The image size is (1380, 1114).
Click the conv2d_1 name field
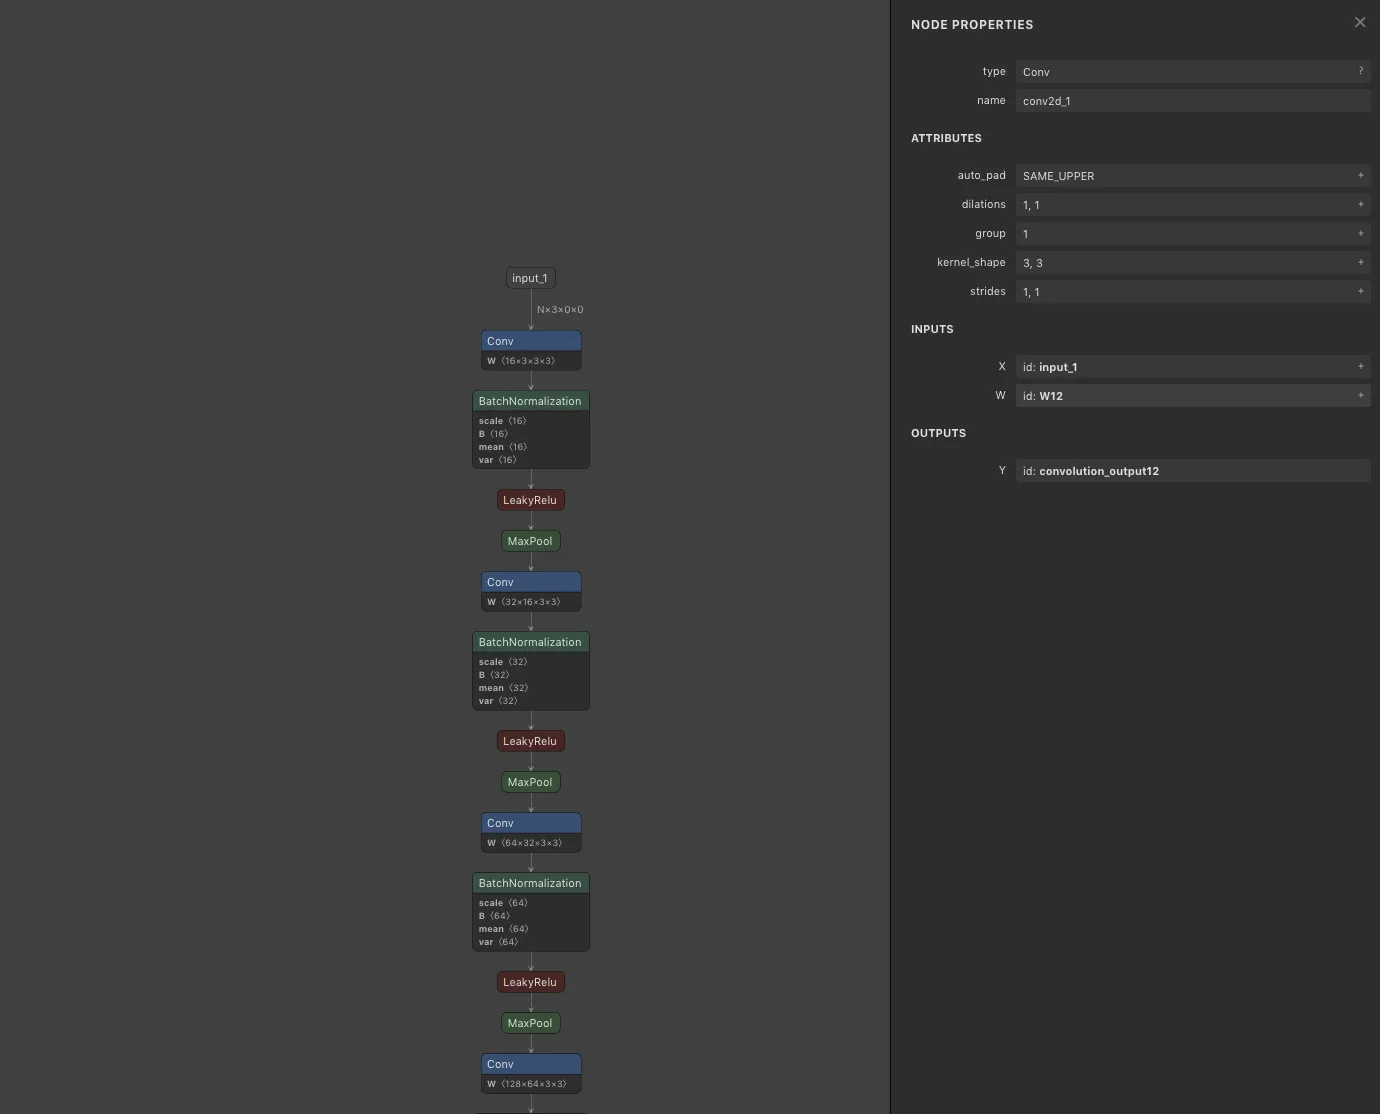click(1192, 100)
